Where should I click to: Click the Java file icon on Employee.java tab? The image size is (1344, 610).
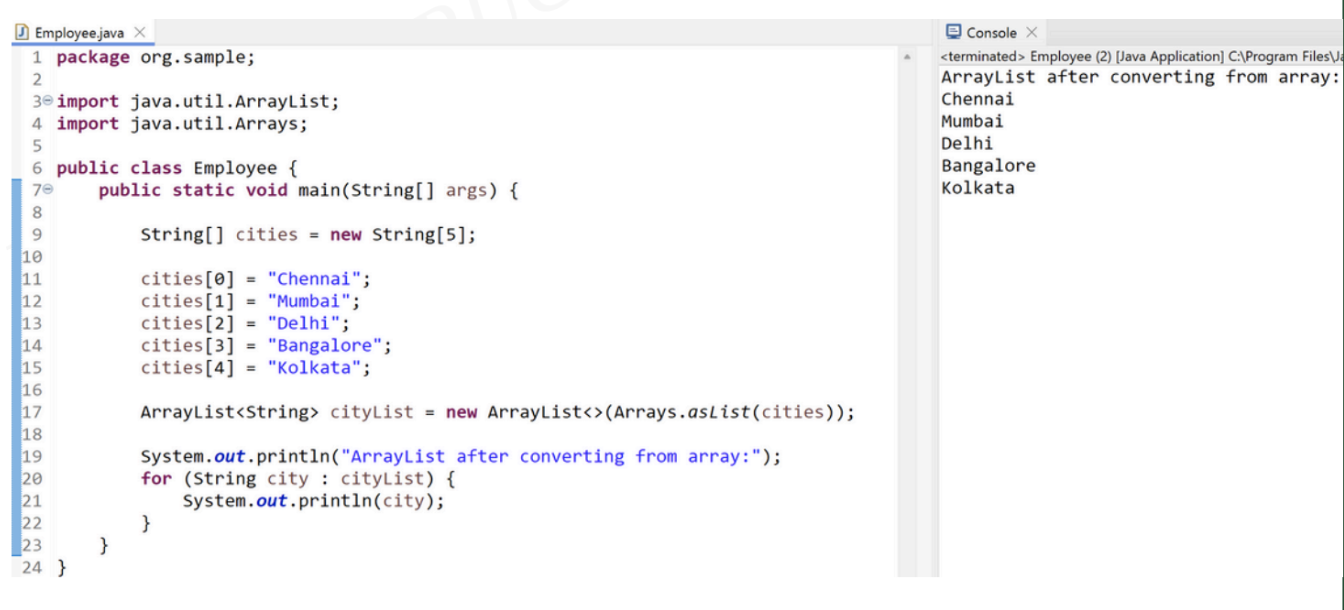tap(21, 33)
